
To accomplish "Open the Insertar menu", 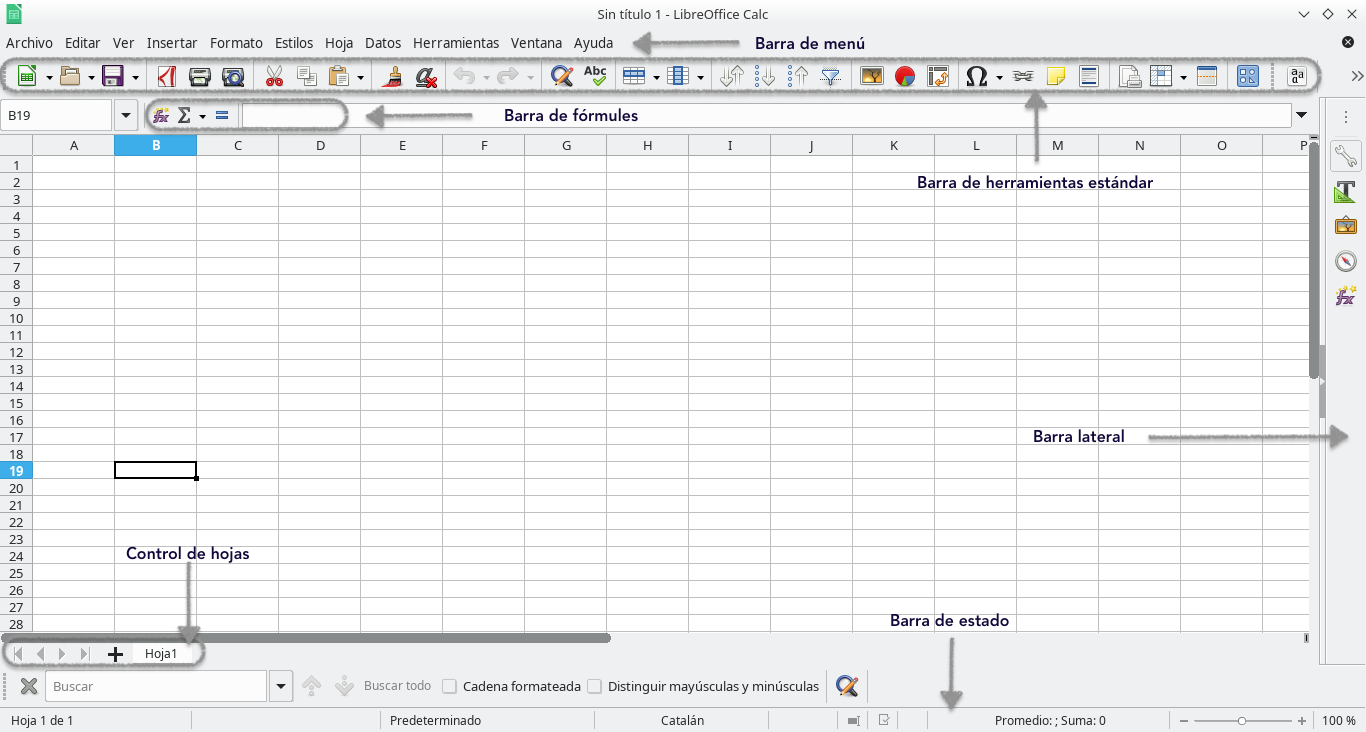I will pos(172,43).
